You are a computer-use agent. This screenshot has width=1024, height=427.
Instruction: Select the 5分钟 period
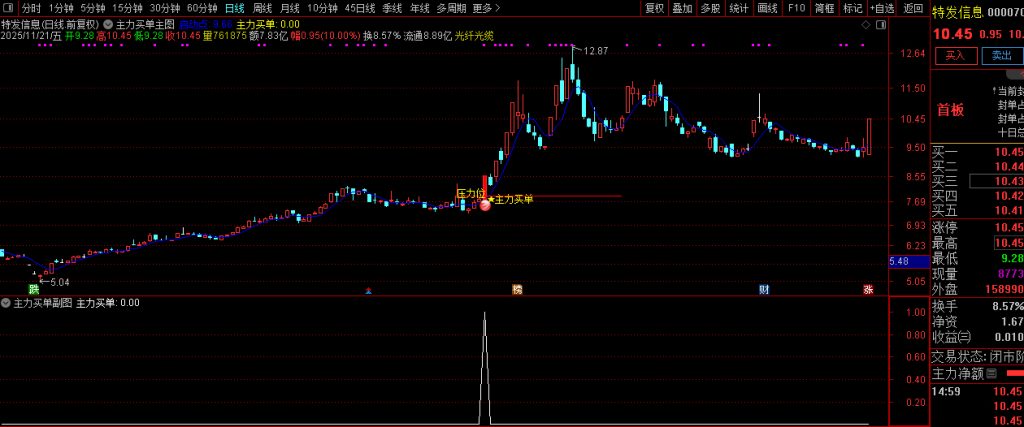point(93,8)
